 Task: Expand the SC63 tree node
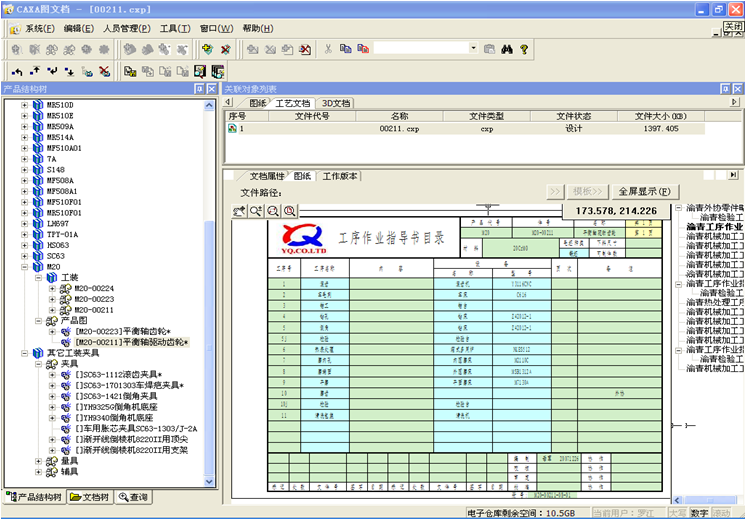click(x=24, y=256)
